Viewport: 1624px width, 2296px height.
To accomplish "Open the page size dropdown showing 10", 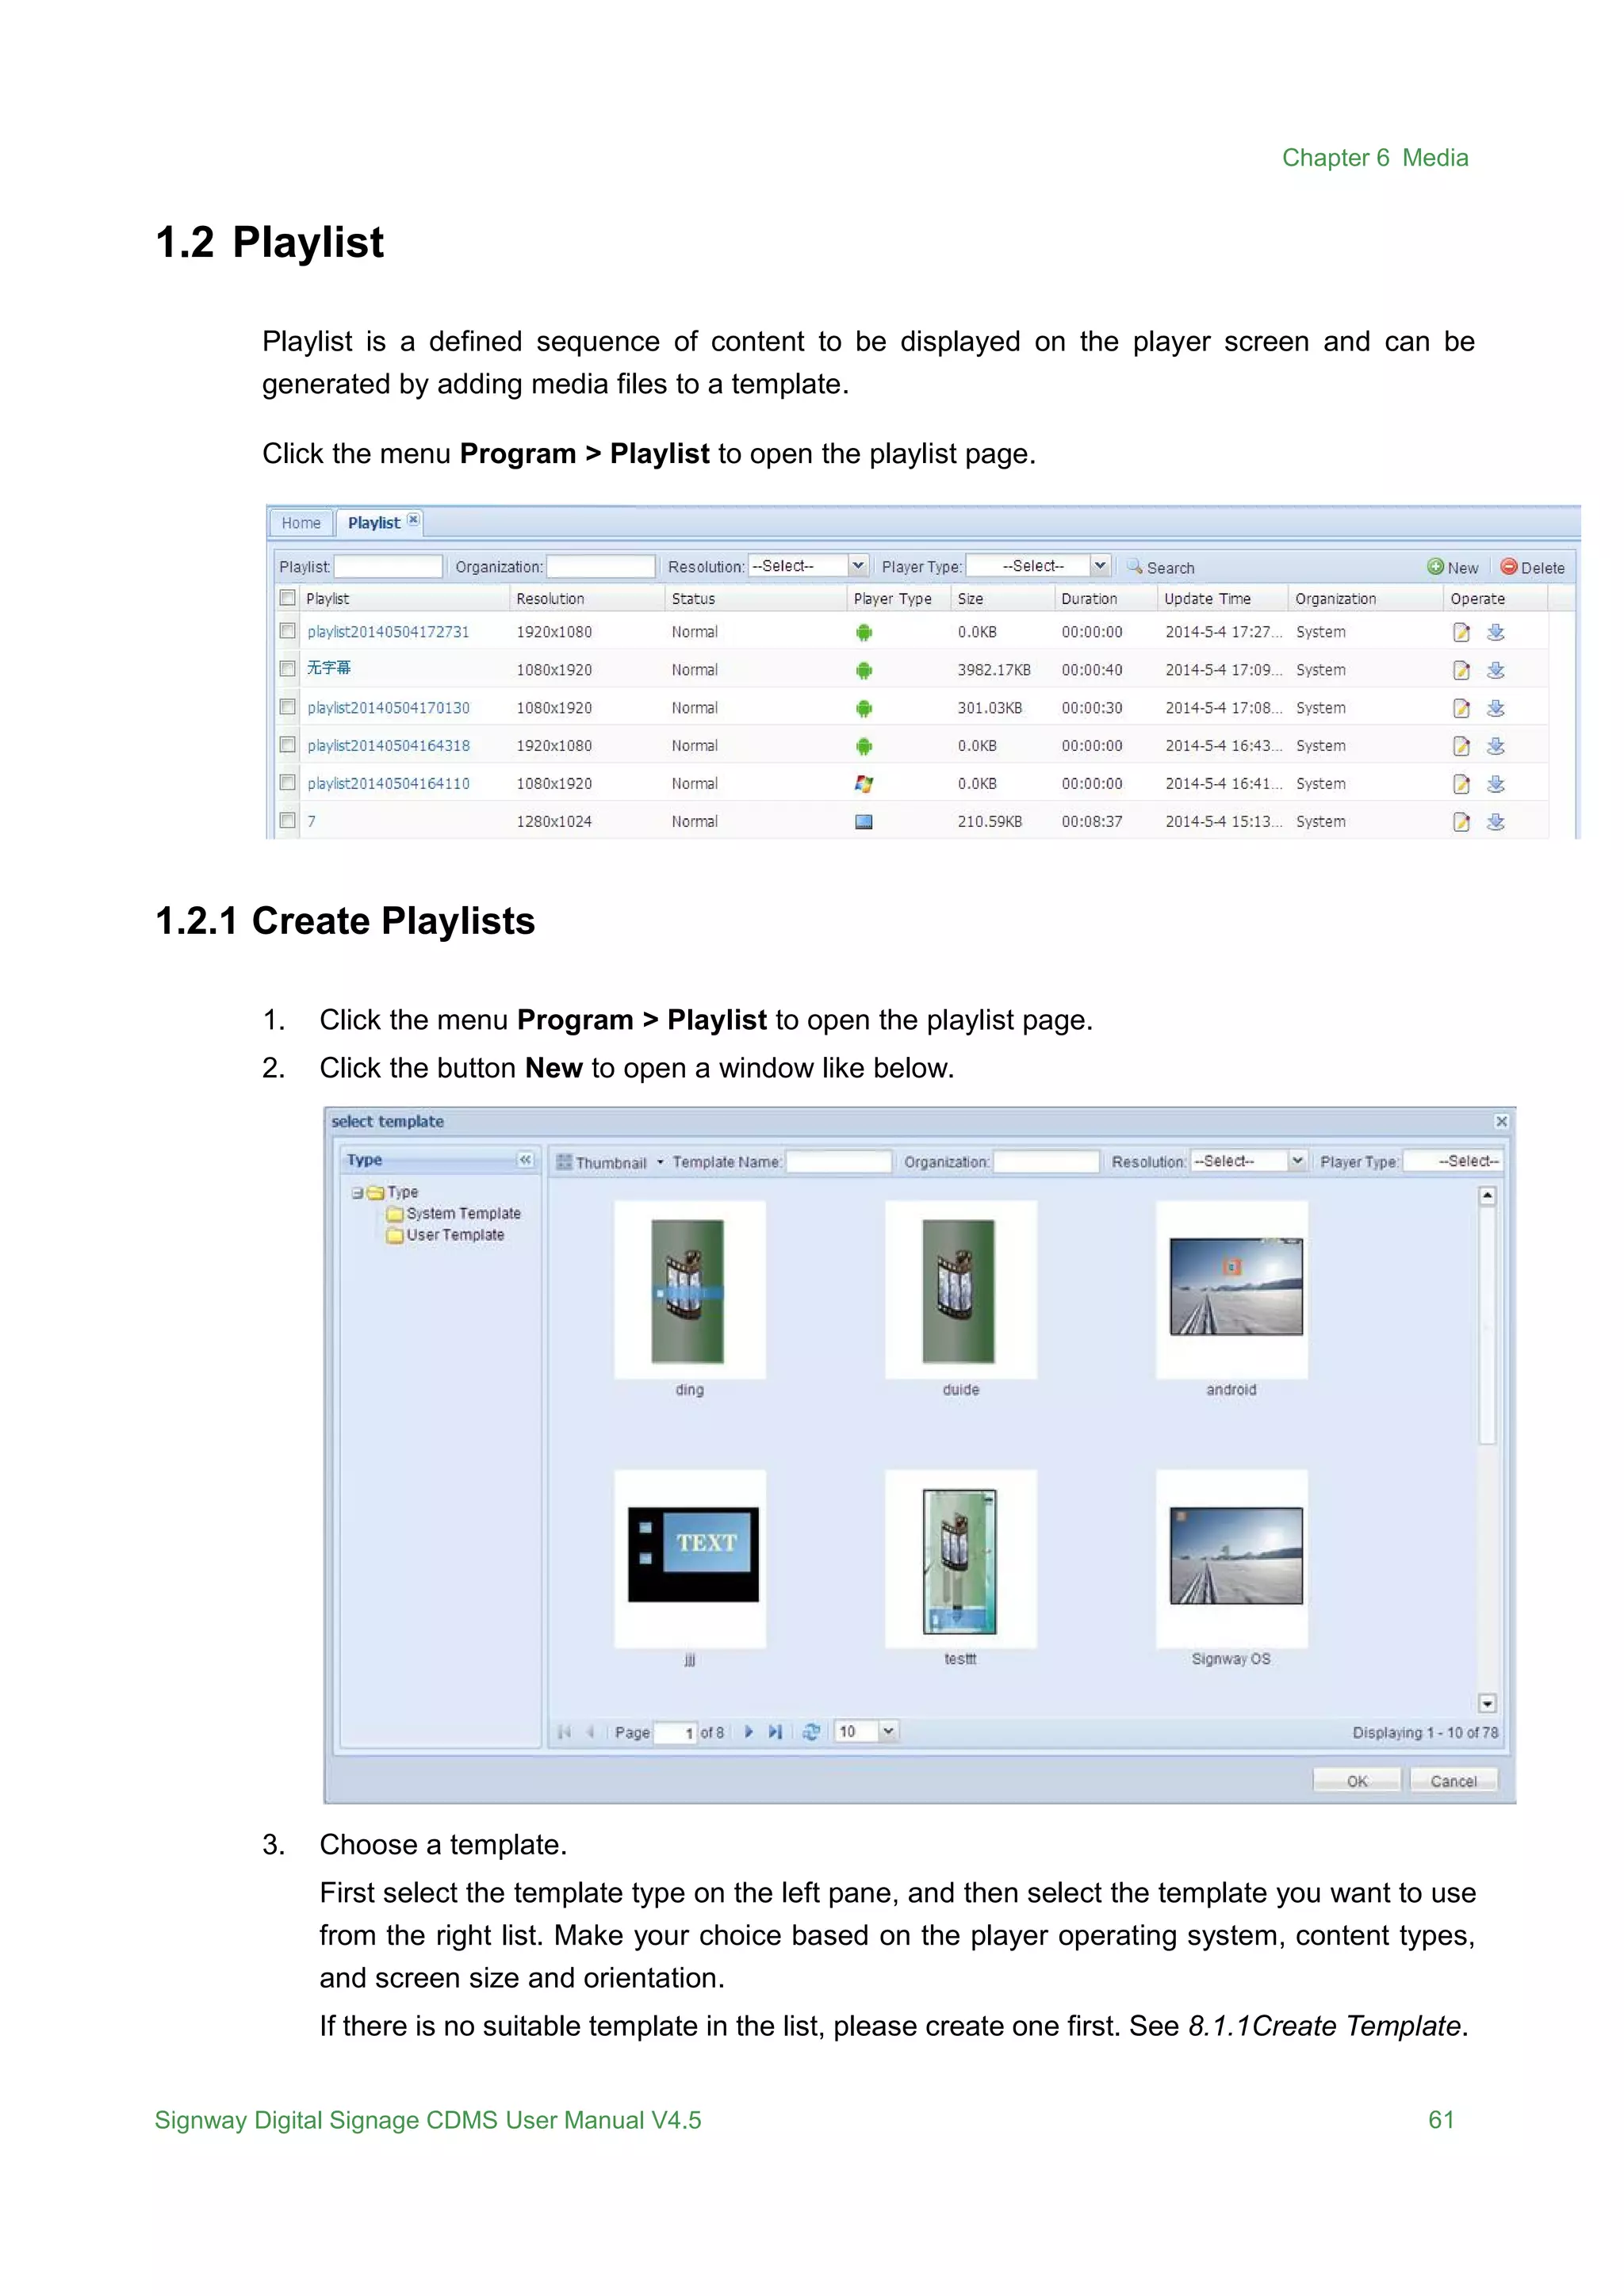I will pos(888,1731).
